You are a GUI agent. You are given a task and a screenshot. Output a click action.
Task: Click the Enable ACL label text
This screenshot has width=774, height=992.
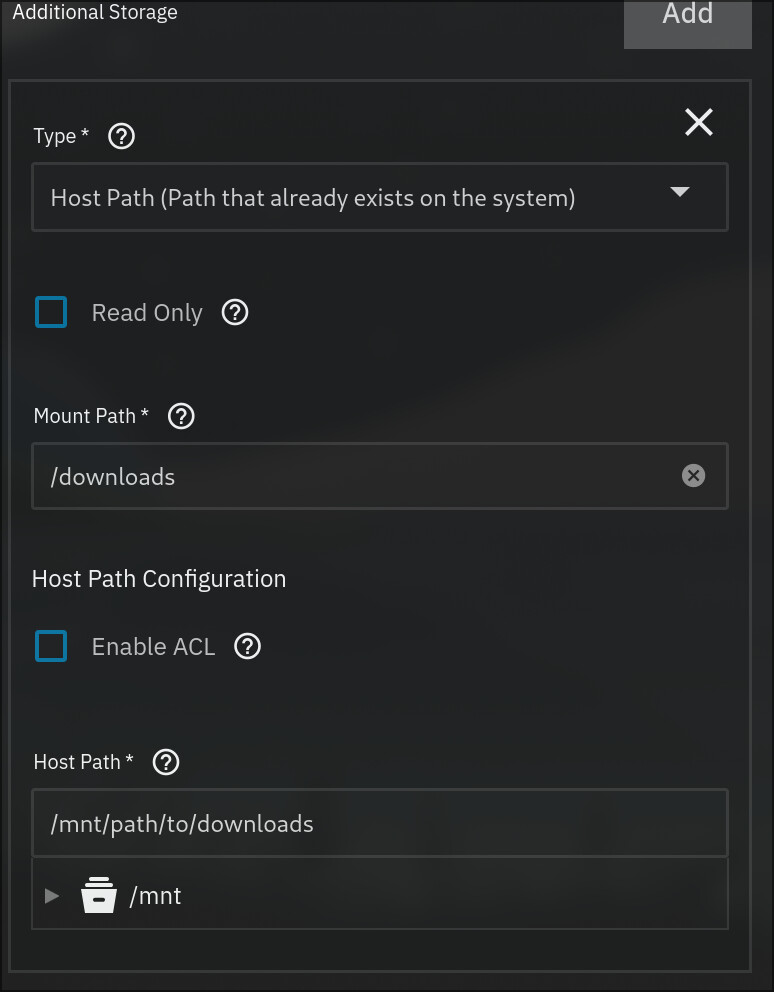tap(153, 647)
